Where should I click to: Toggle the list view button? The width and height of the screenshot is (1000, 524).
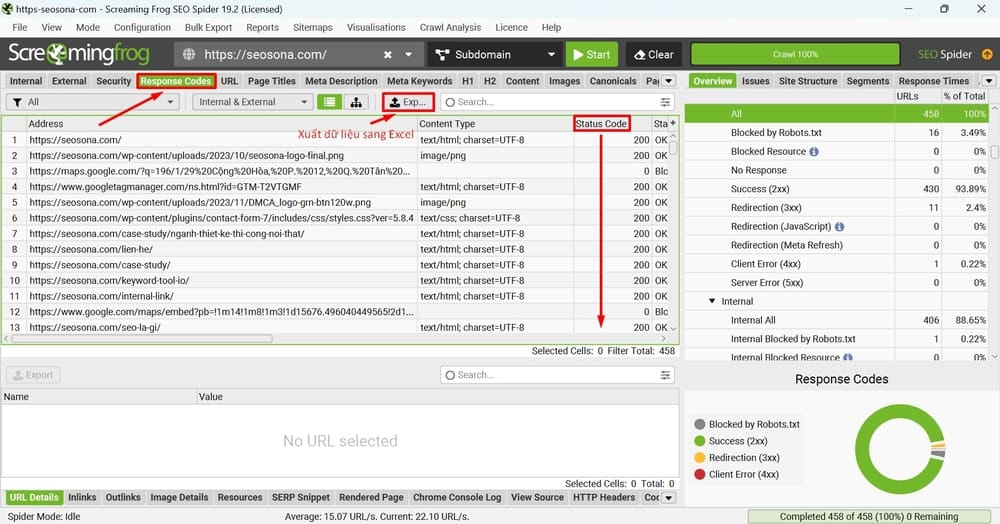pos(328,102)
